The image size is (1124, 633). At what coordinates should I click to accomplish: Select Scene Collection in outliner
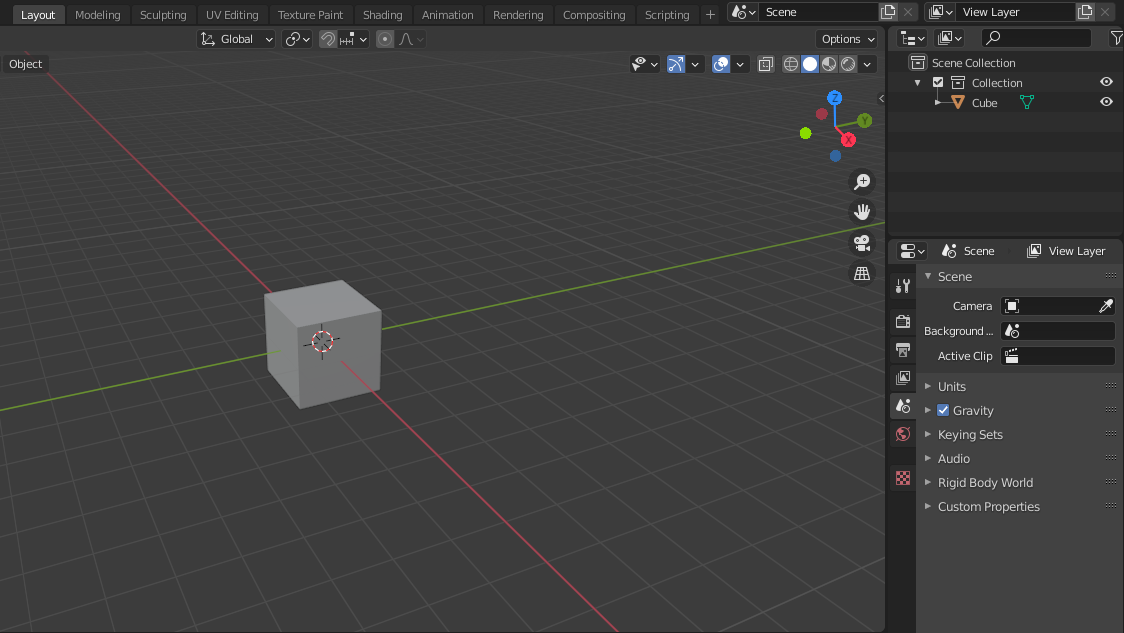pos(973,63)
